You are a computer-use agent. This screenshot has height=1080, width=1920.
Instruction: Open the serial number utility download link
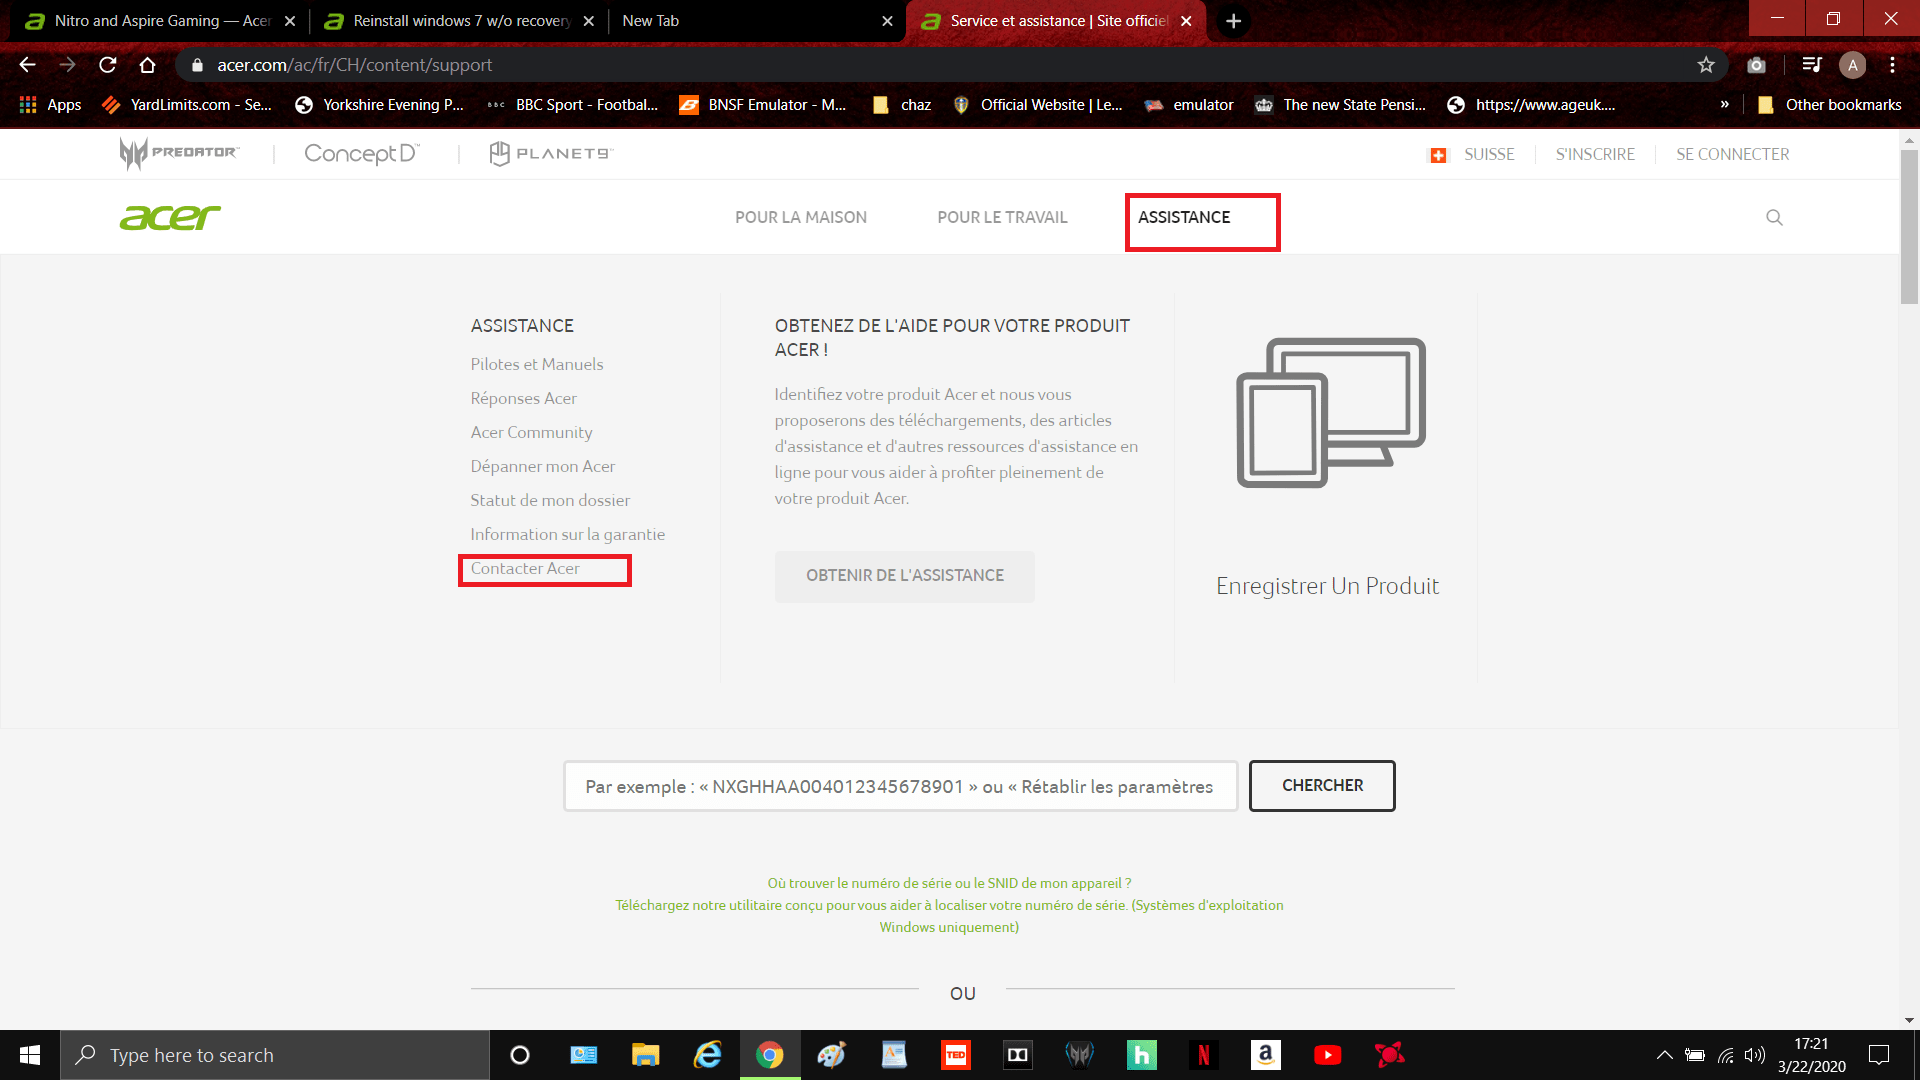949,916
